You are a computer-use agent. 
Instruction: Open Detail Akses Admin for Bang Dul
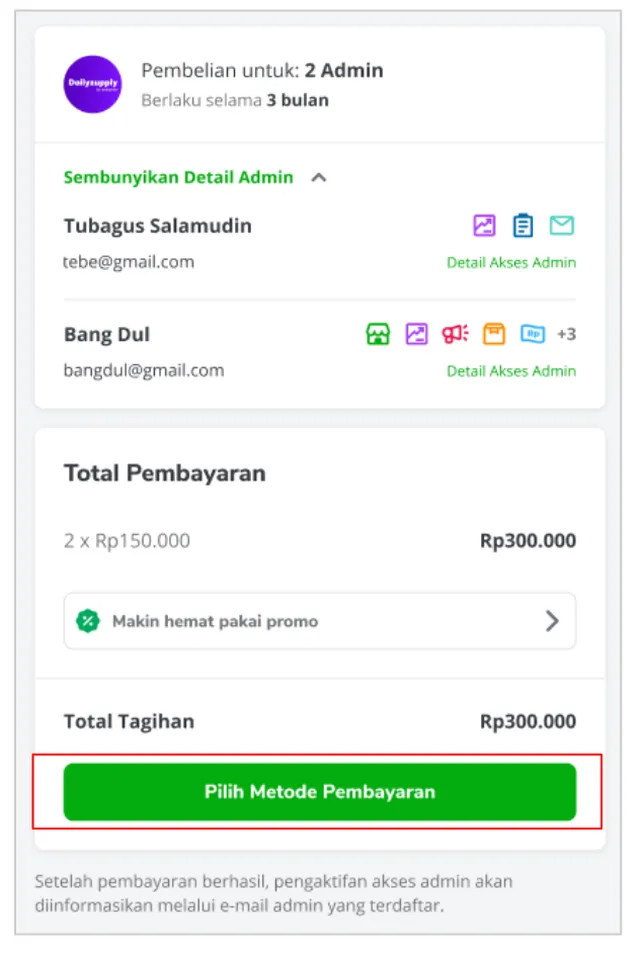click(511, 371)
